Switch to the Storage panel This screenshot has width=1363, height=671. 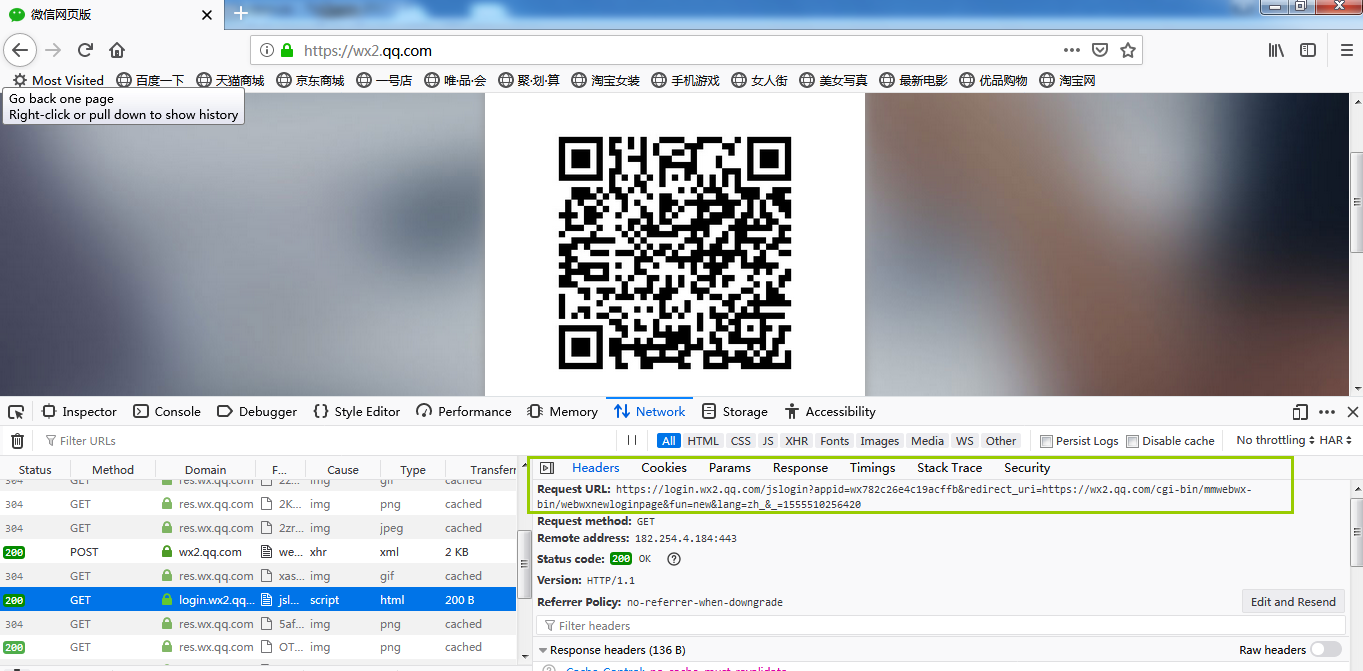(x=735, y=412)
